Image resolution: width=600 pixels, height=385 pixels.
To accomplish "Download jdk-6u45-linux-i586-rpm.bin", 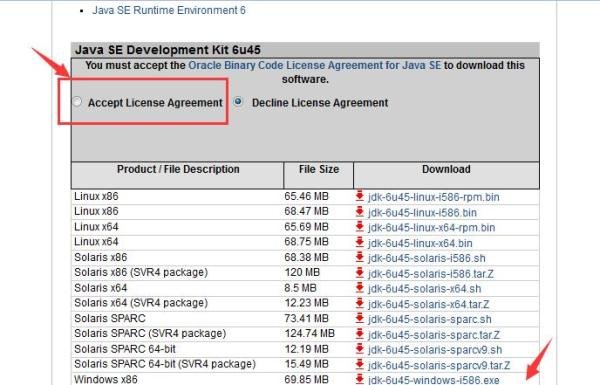I will click(x=434, y=197).
